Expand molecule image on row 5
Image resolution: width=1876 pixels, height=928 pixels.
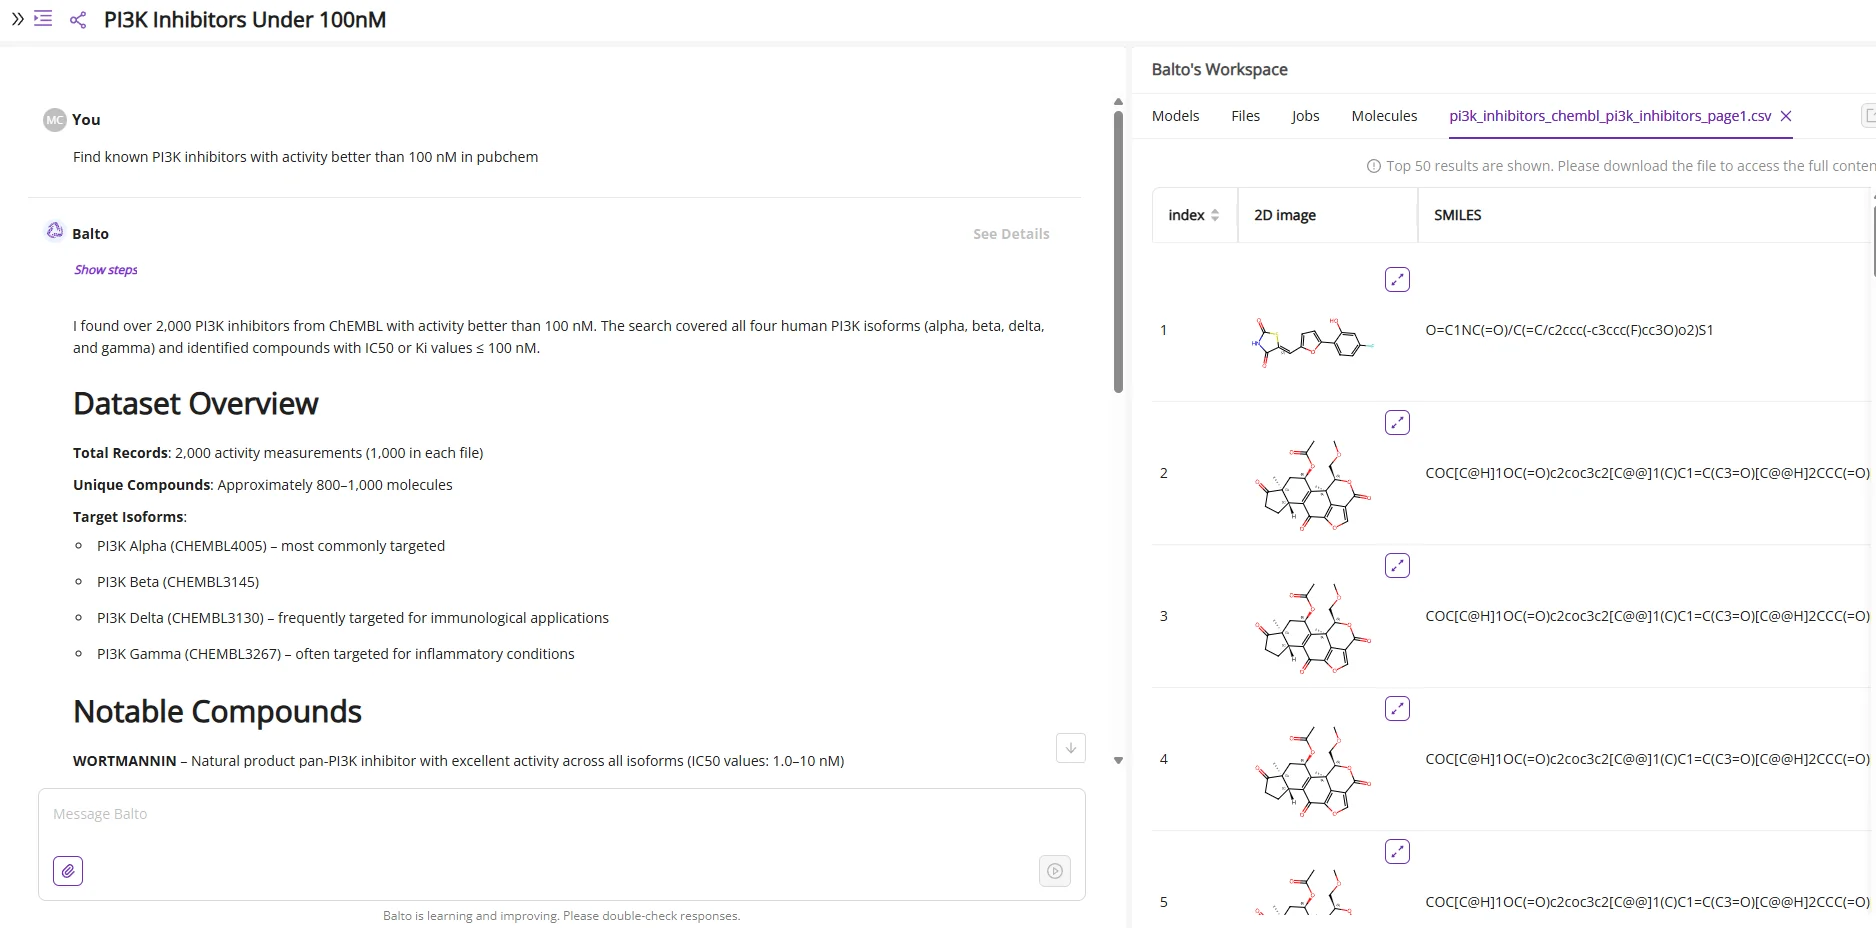1397,851
